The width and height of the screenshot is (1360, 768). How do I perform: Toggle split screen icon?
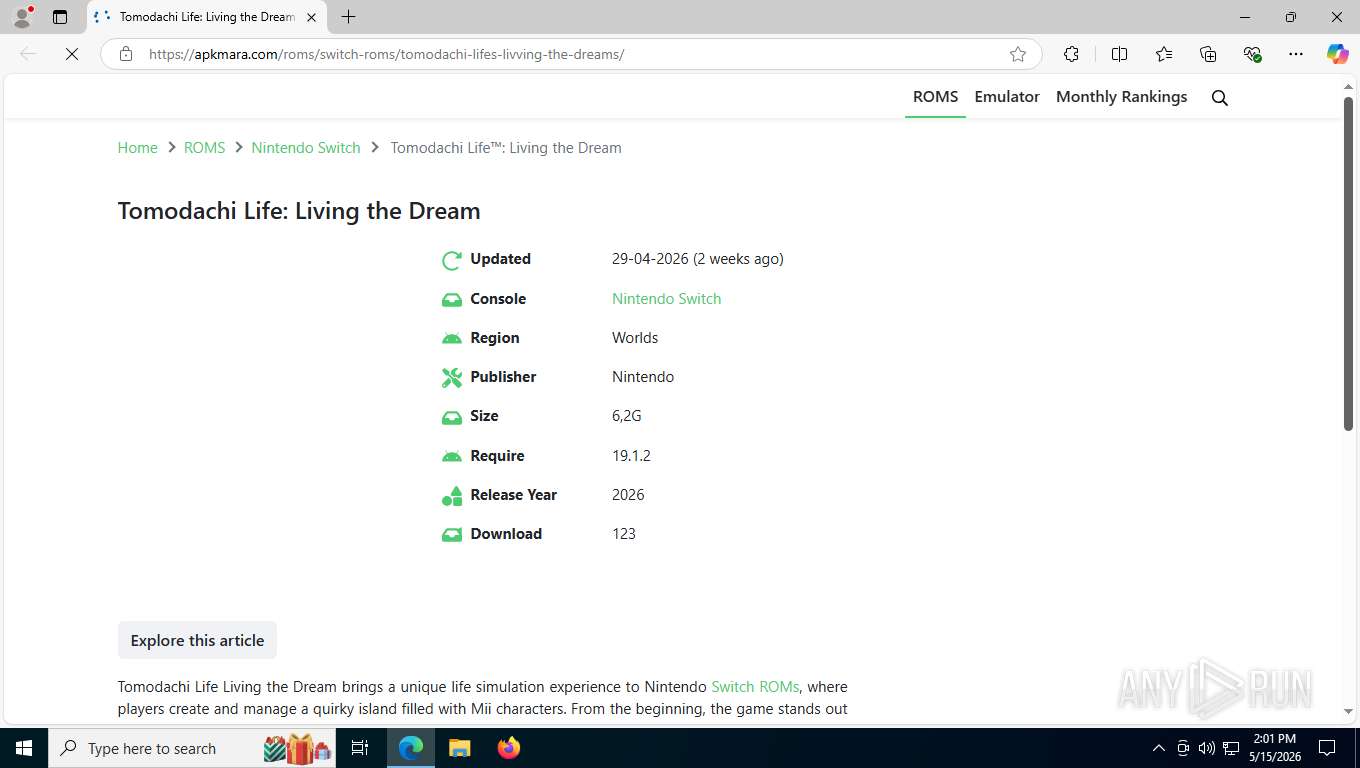point(1119,54)
